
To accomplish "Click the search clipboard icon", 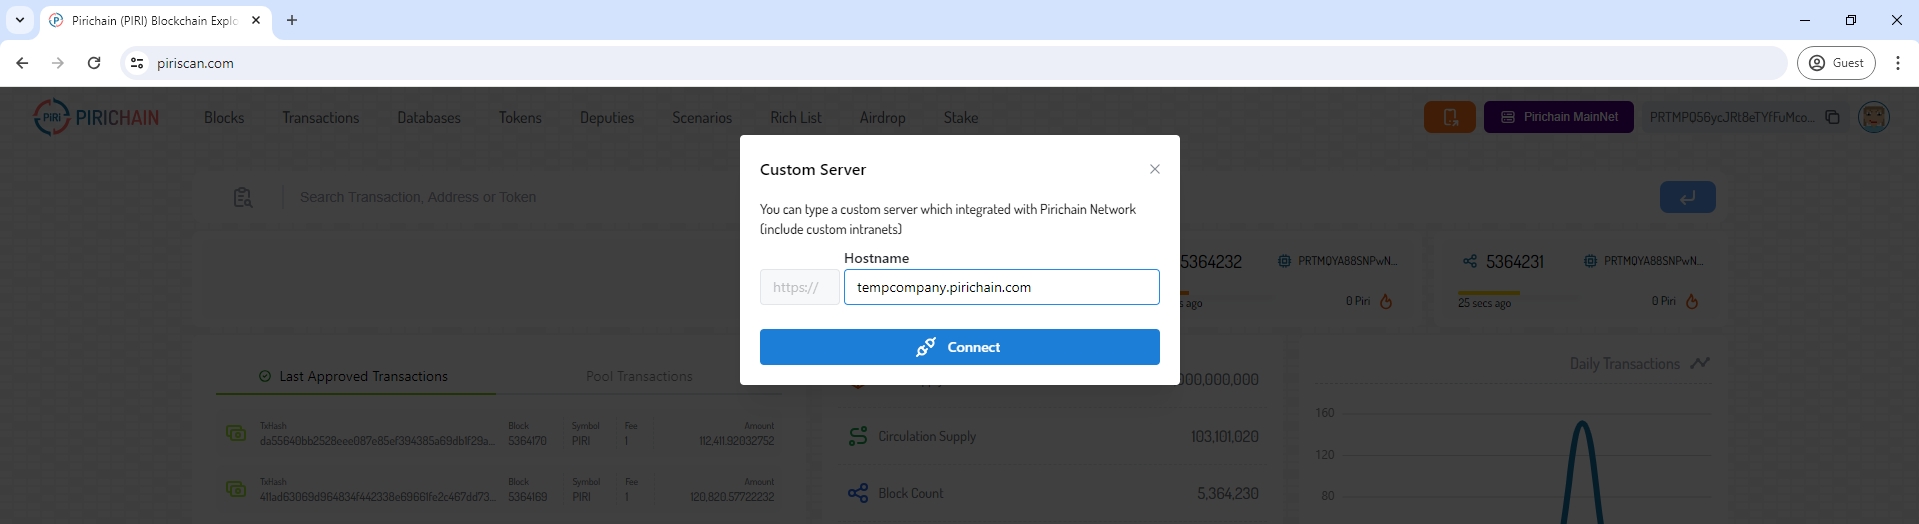I will click(243, 197).
